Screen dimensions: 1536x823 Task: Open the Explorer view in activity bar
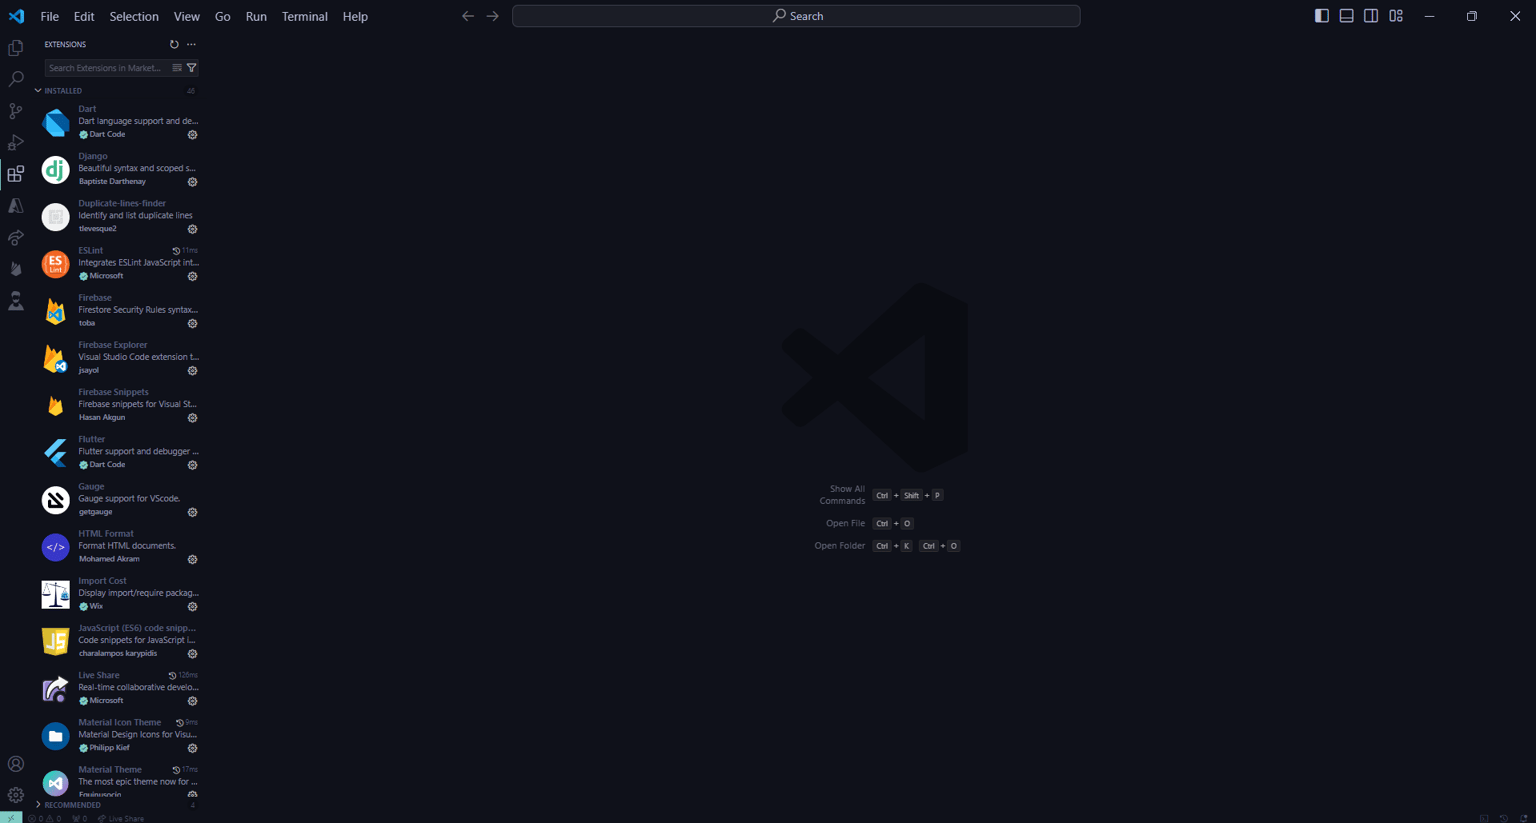(16, 48)
